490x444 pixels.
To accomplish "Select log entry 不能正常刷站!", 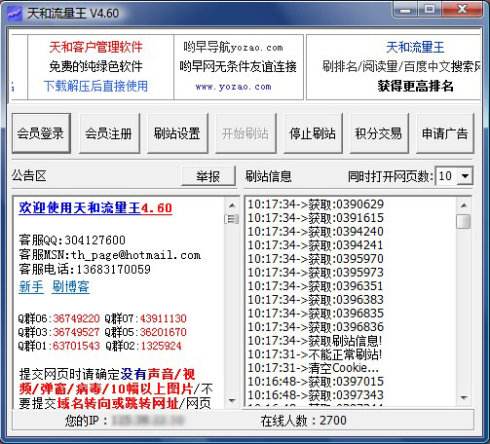I will (x=315, y=354).
